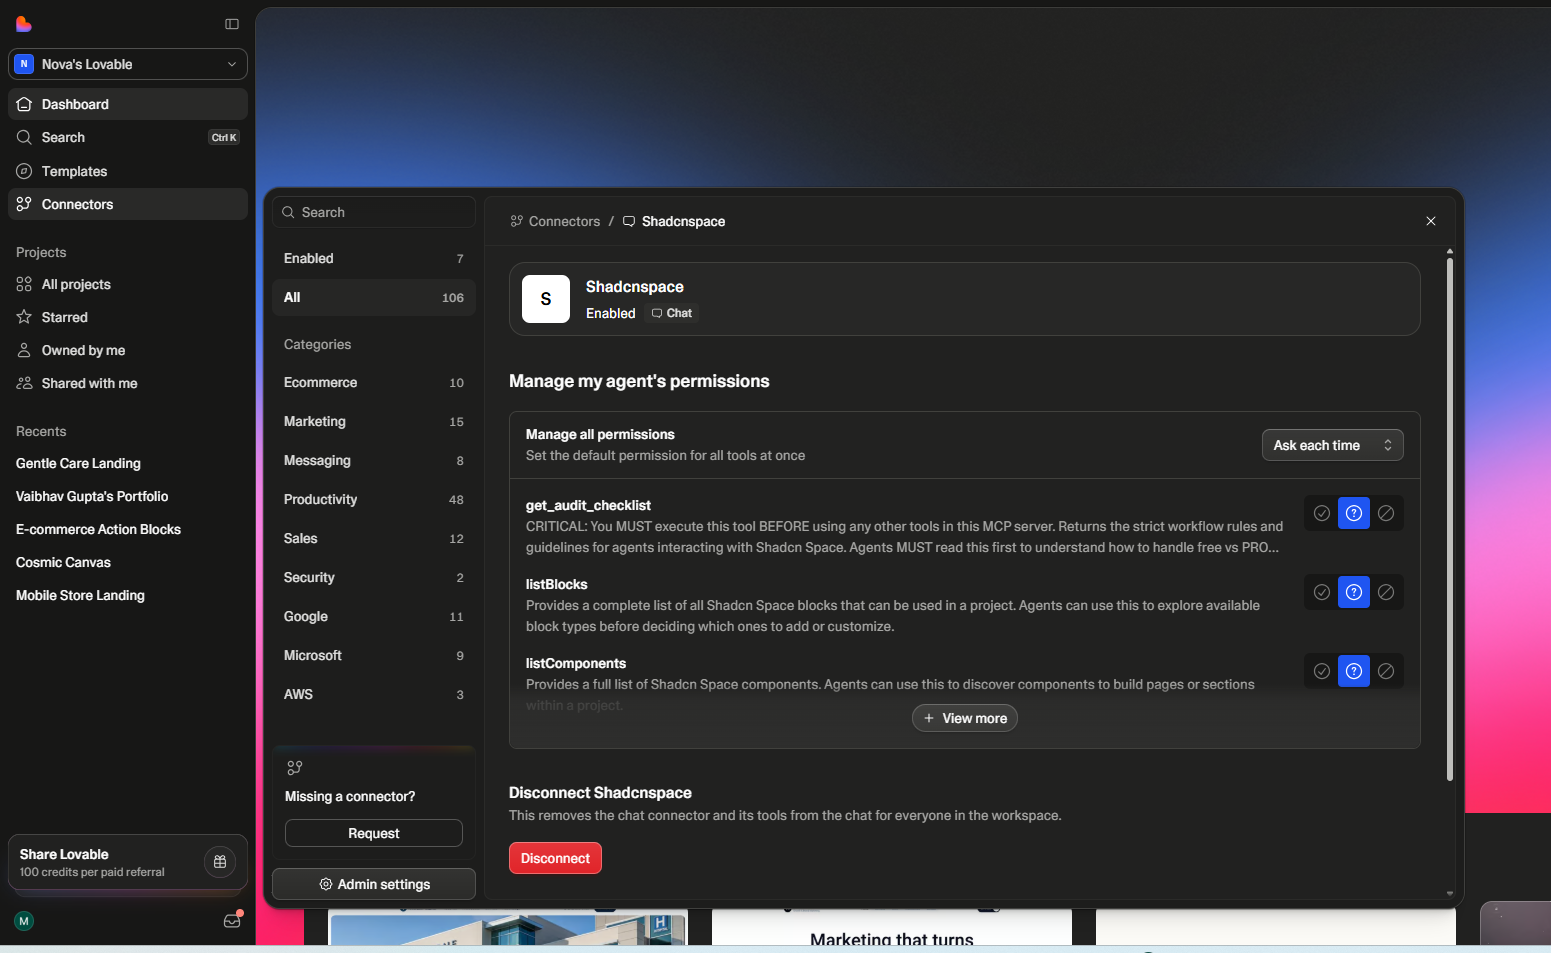Image resolution: width=1551 pixels, height=953 pixels.
Task: Open Gentle Care Landing recent project
Action: [78, 463]
